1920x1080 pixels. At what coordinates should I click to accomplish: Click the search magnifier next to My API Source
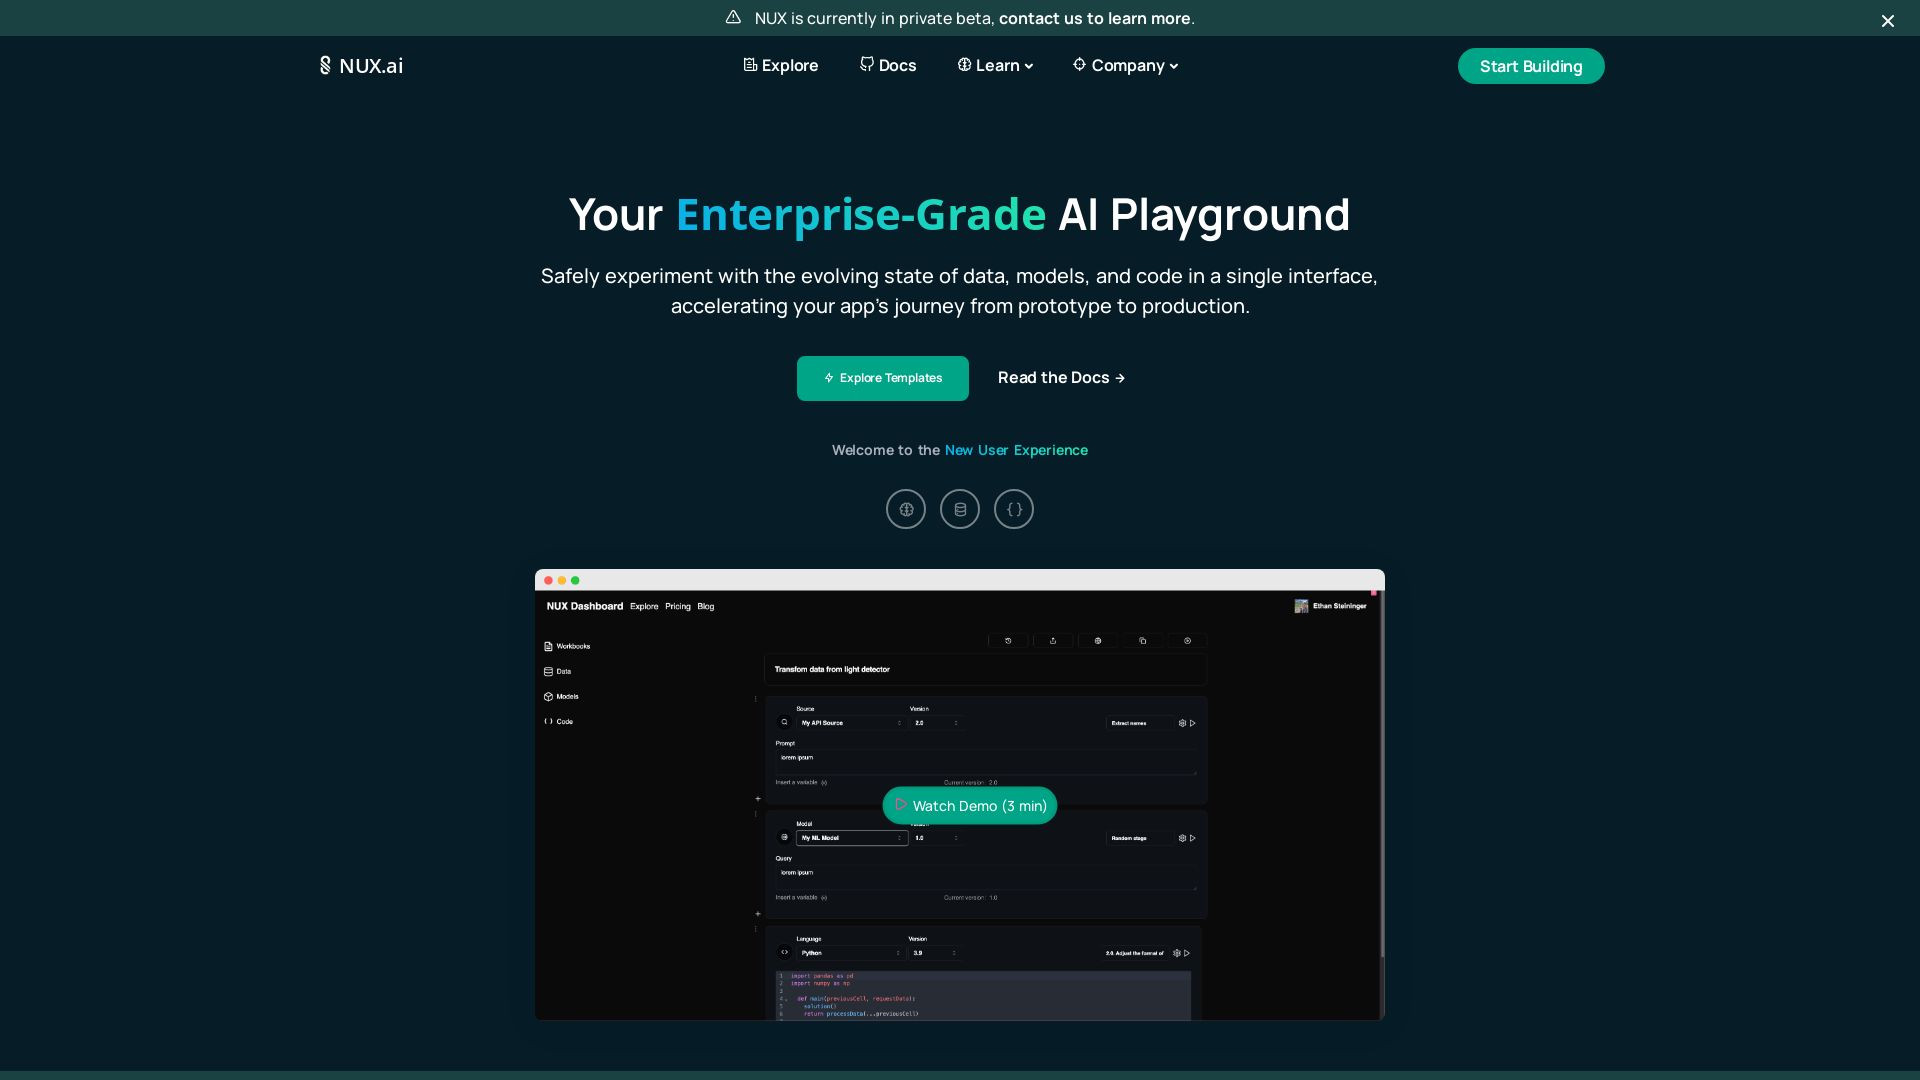(x=785, y=723)
